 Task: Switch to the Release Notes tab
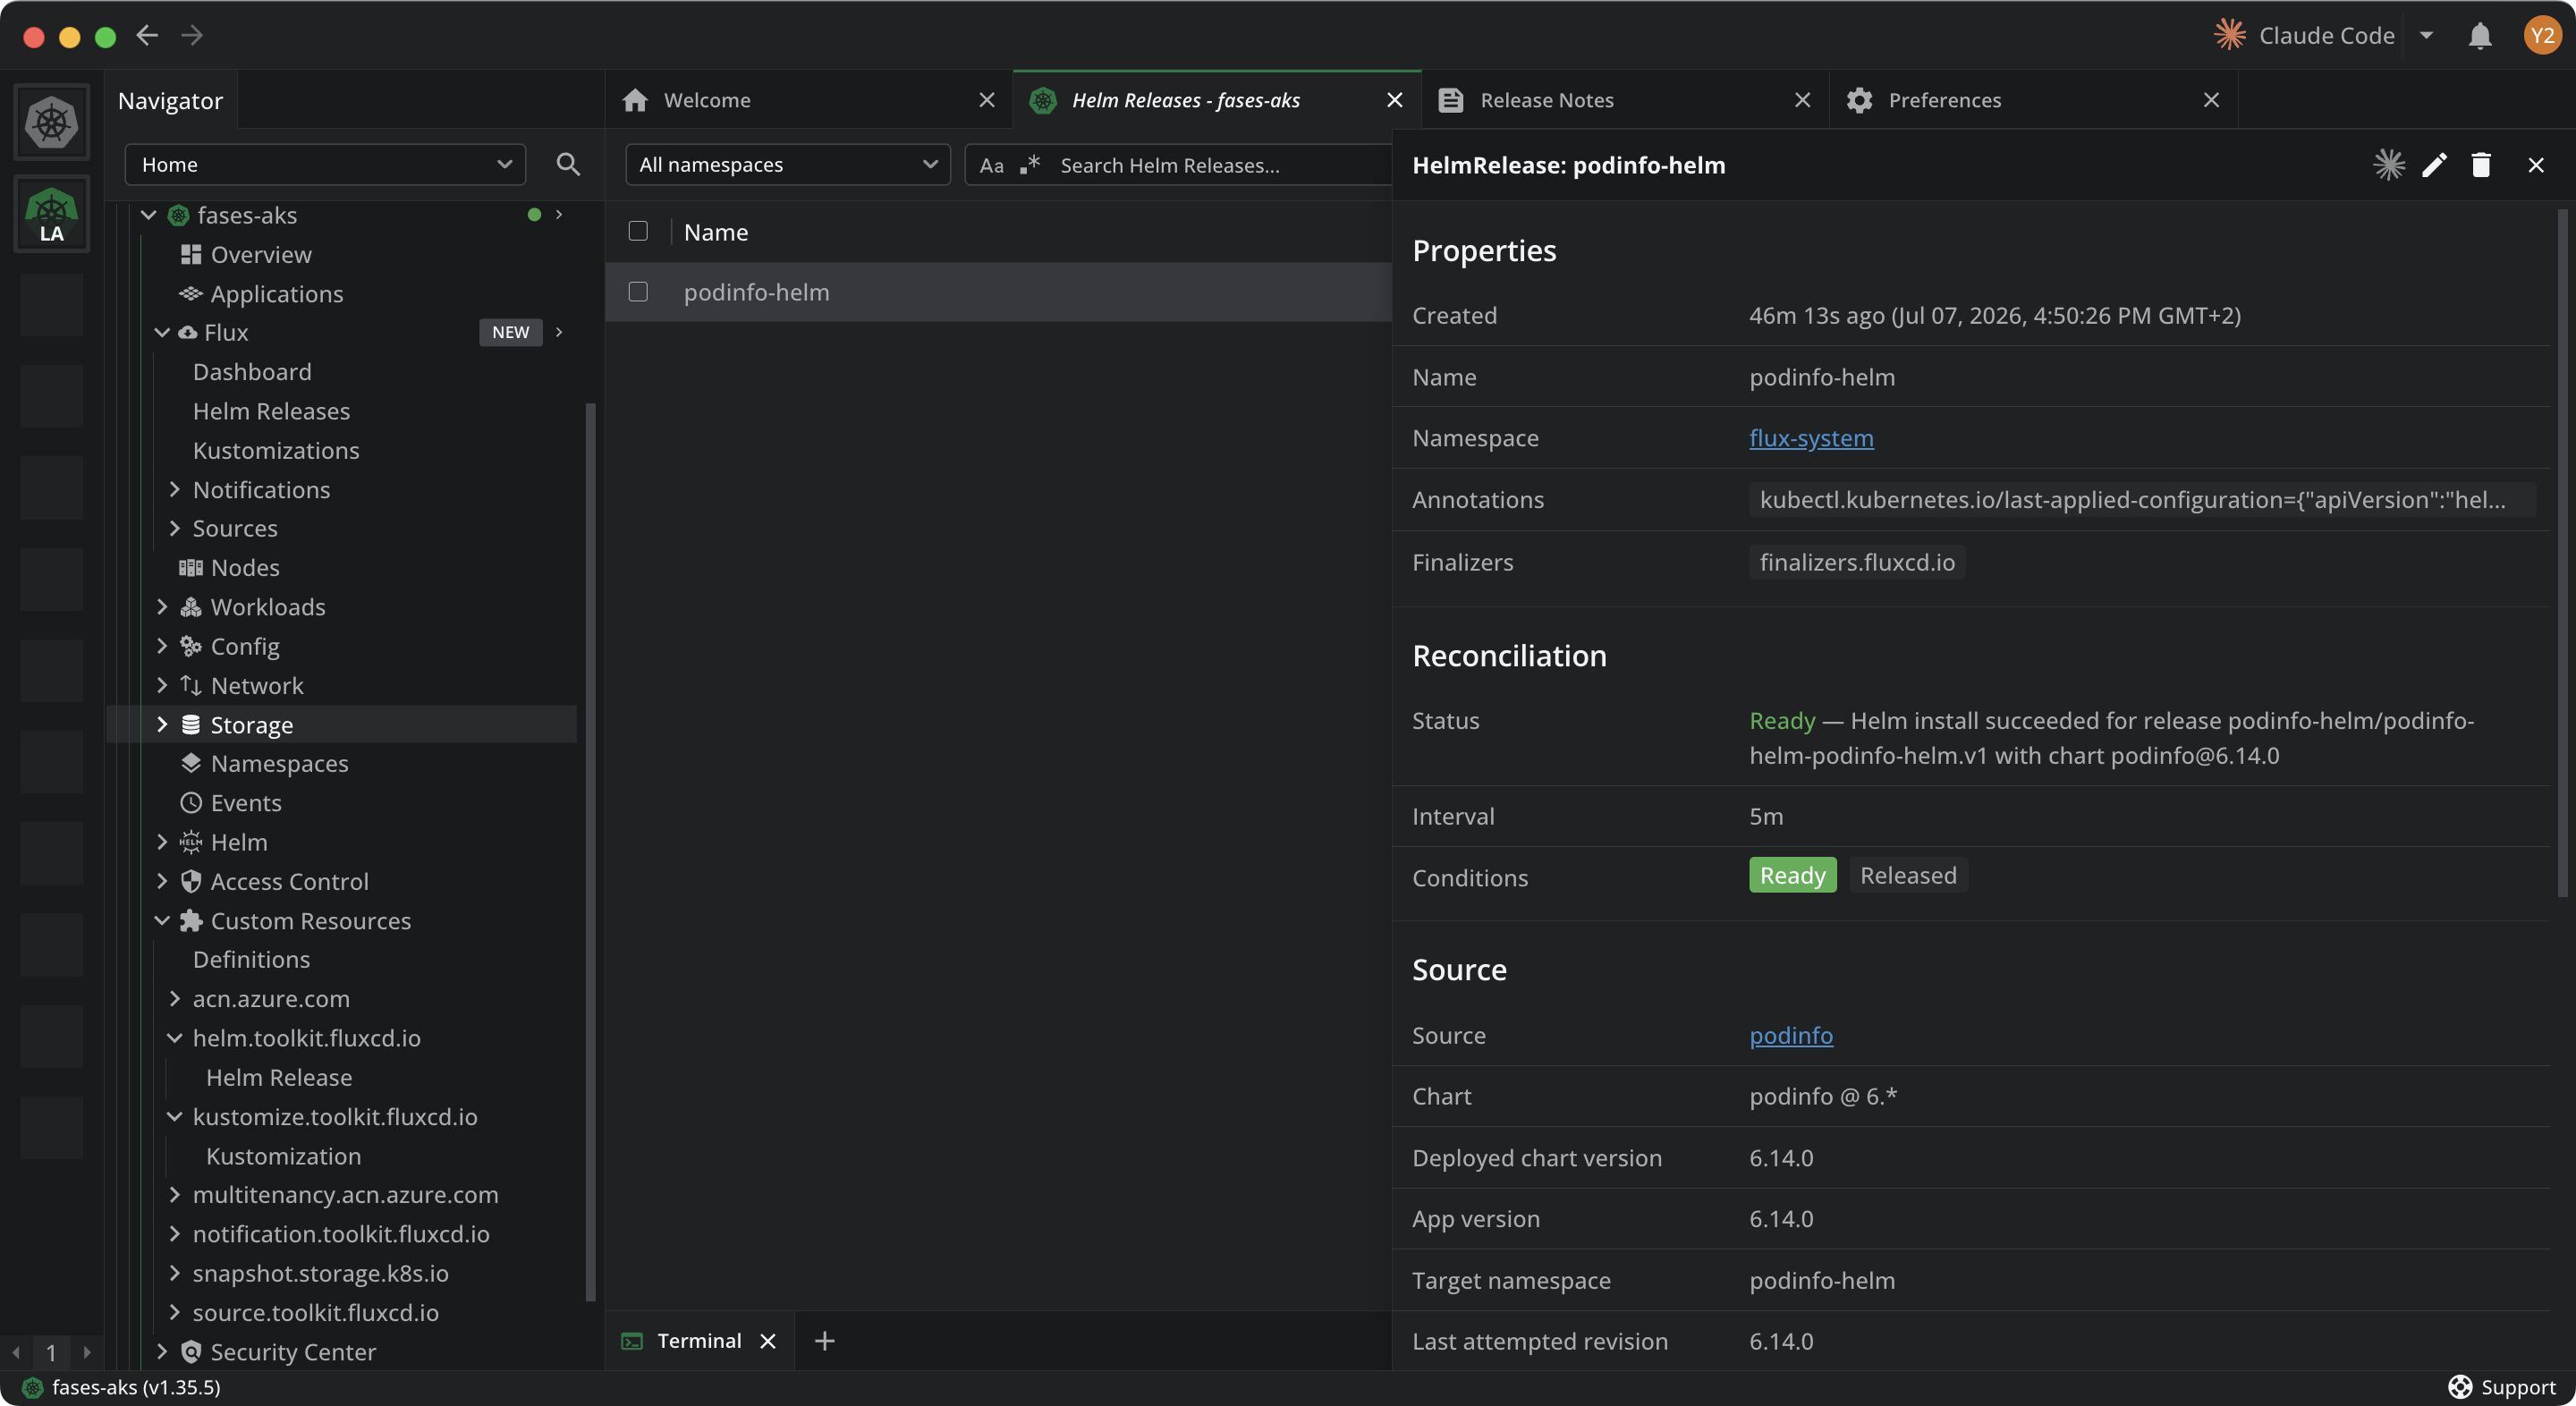click(1625, 100)
